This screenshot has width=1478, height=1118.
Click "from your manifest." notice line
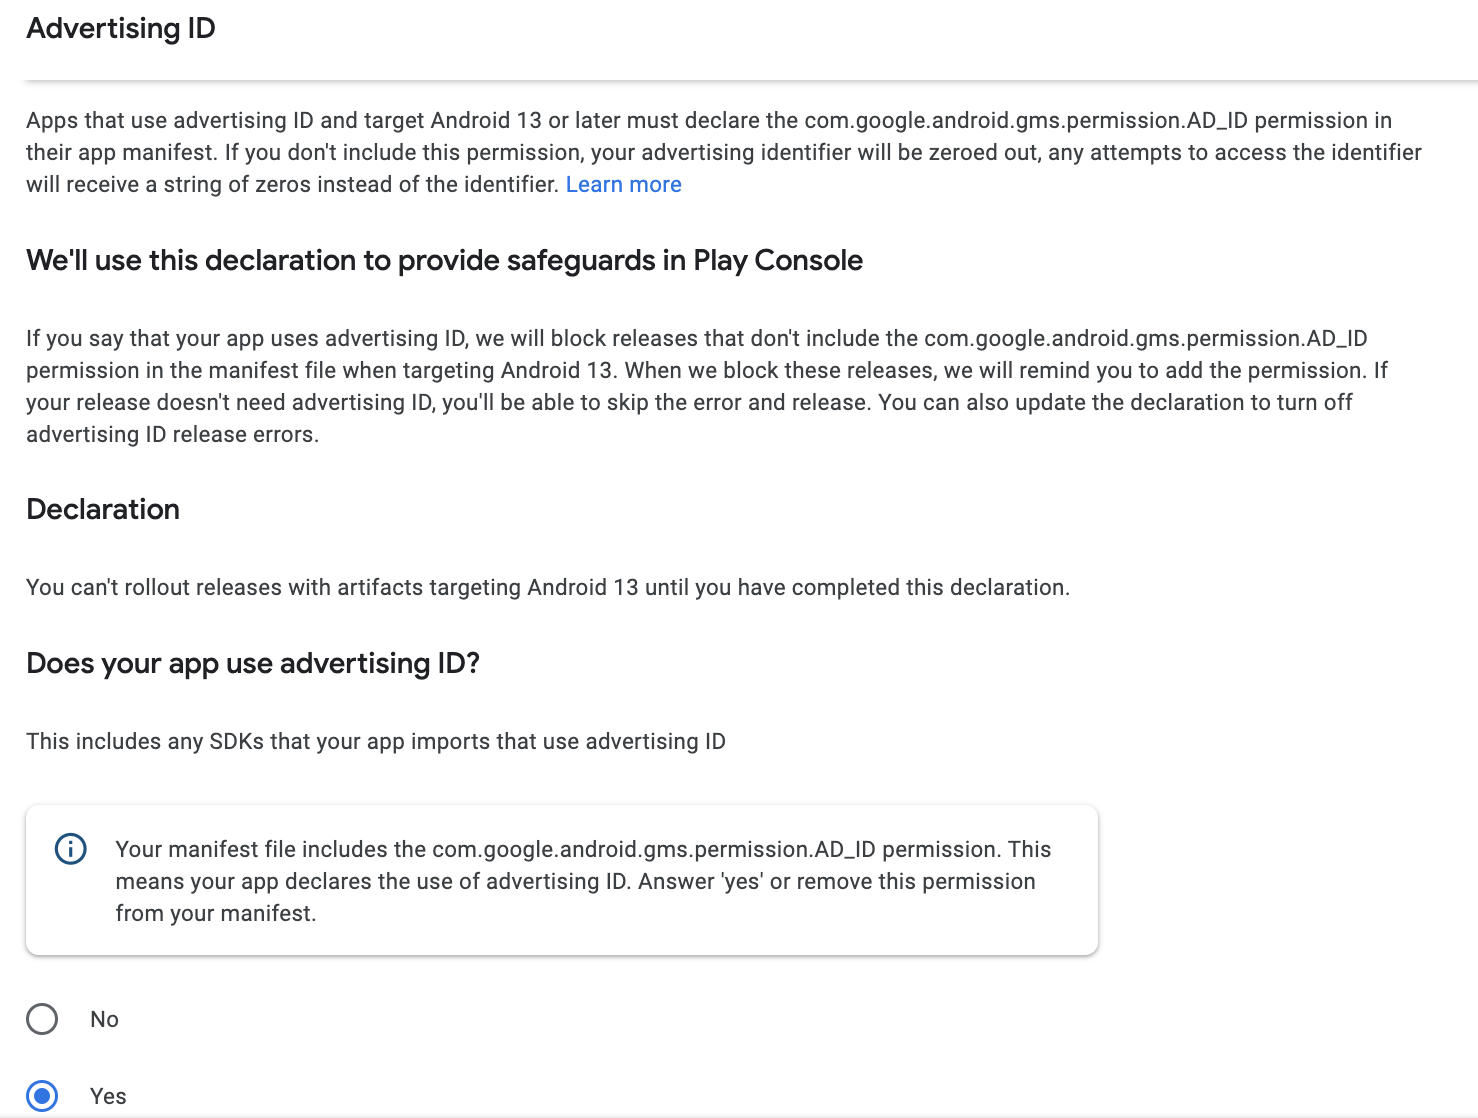tap(215, 914)
